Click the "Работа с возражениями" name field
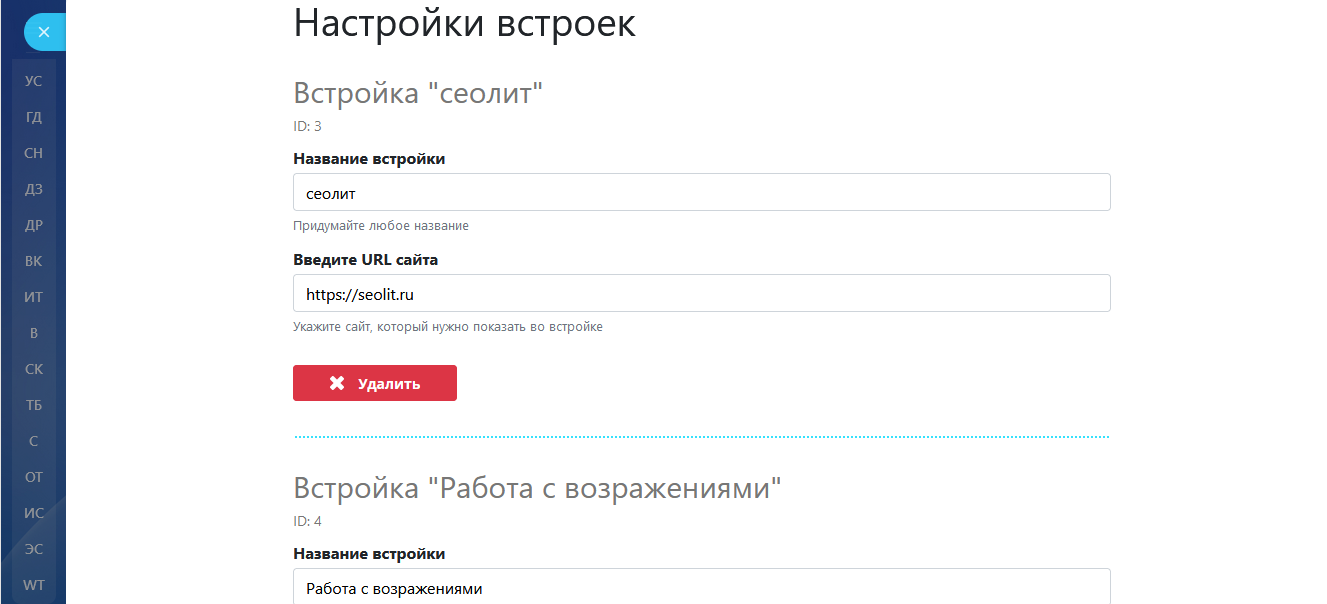 pyautogui.click(x=701, y=587)
